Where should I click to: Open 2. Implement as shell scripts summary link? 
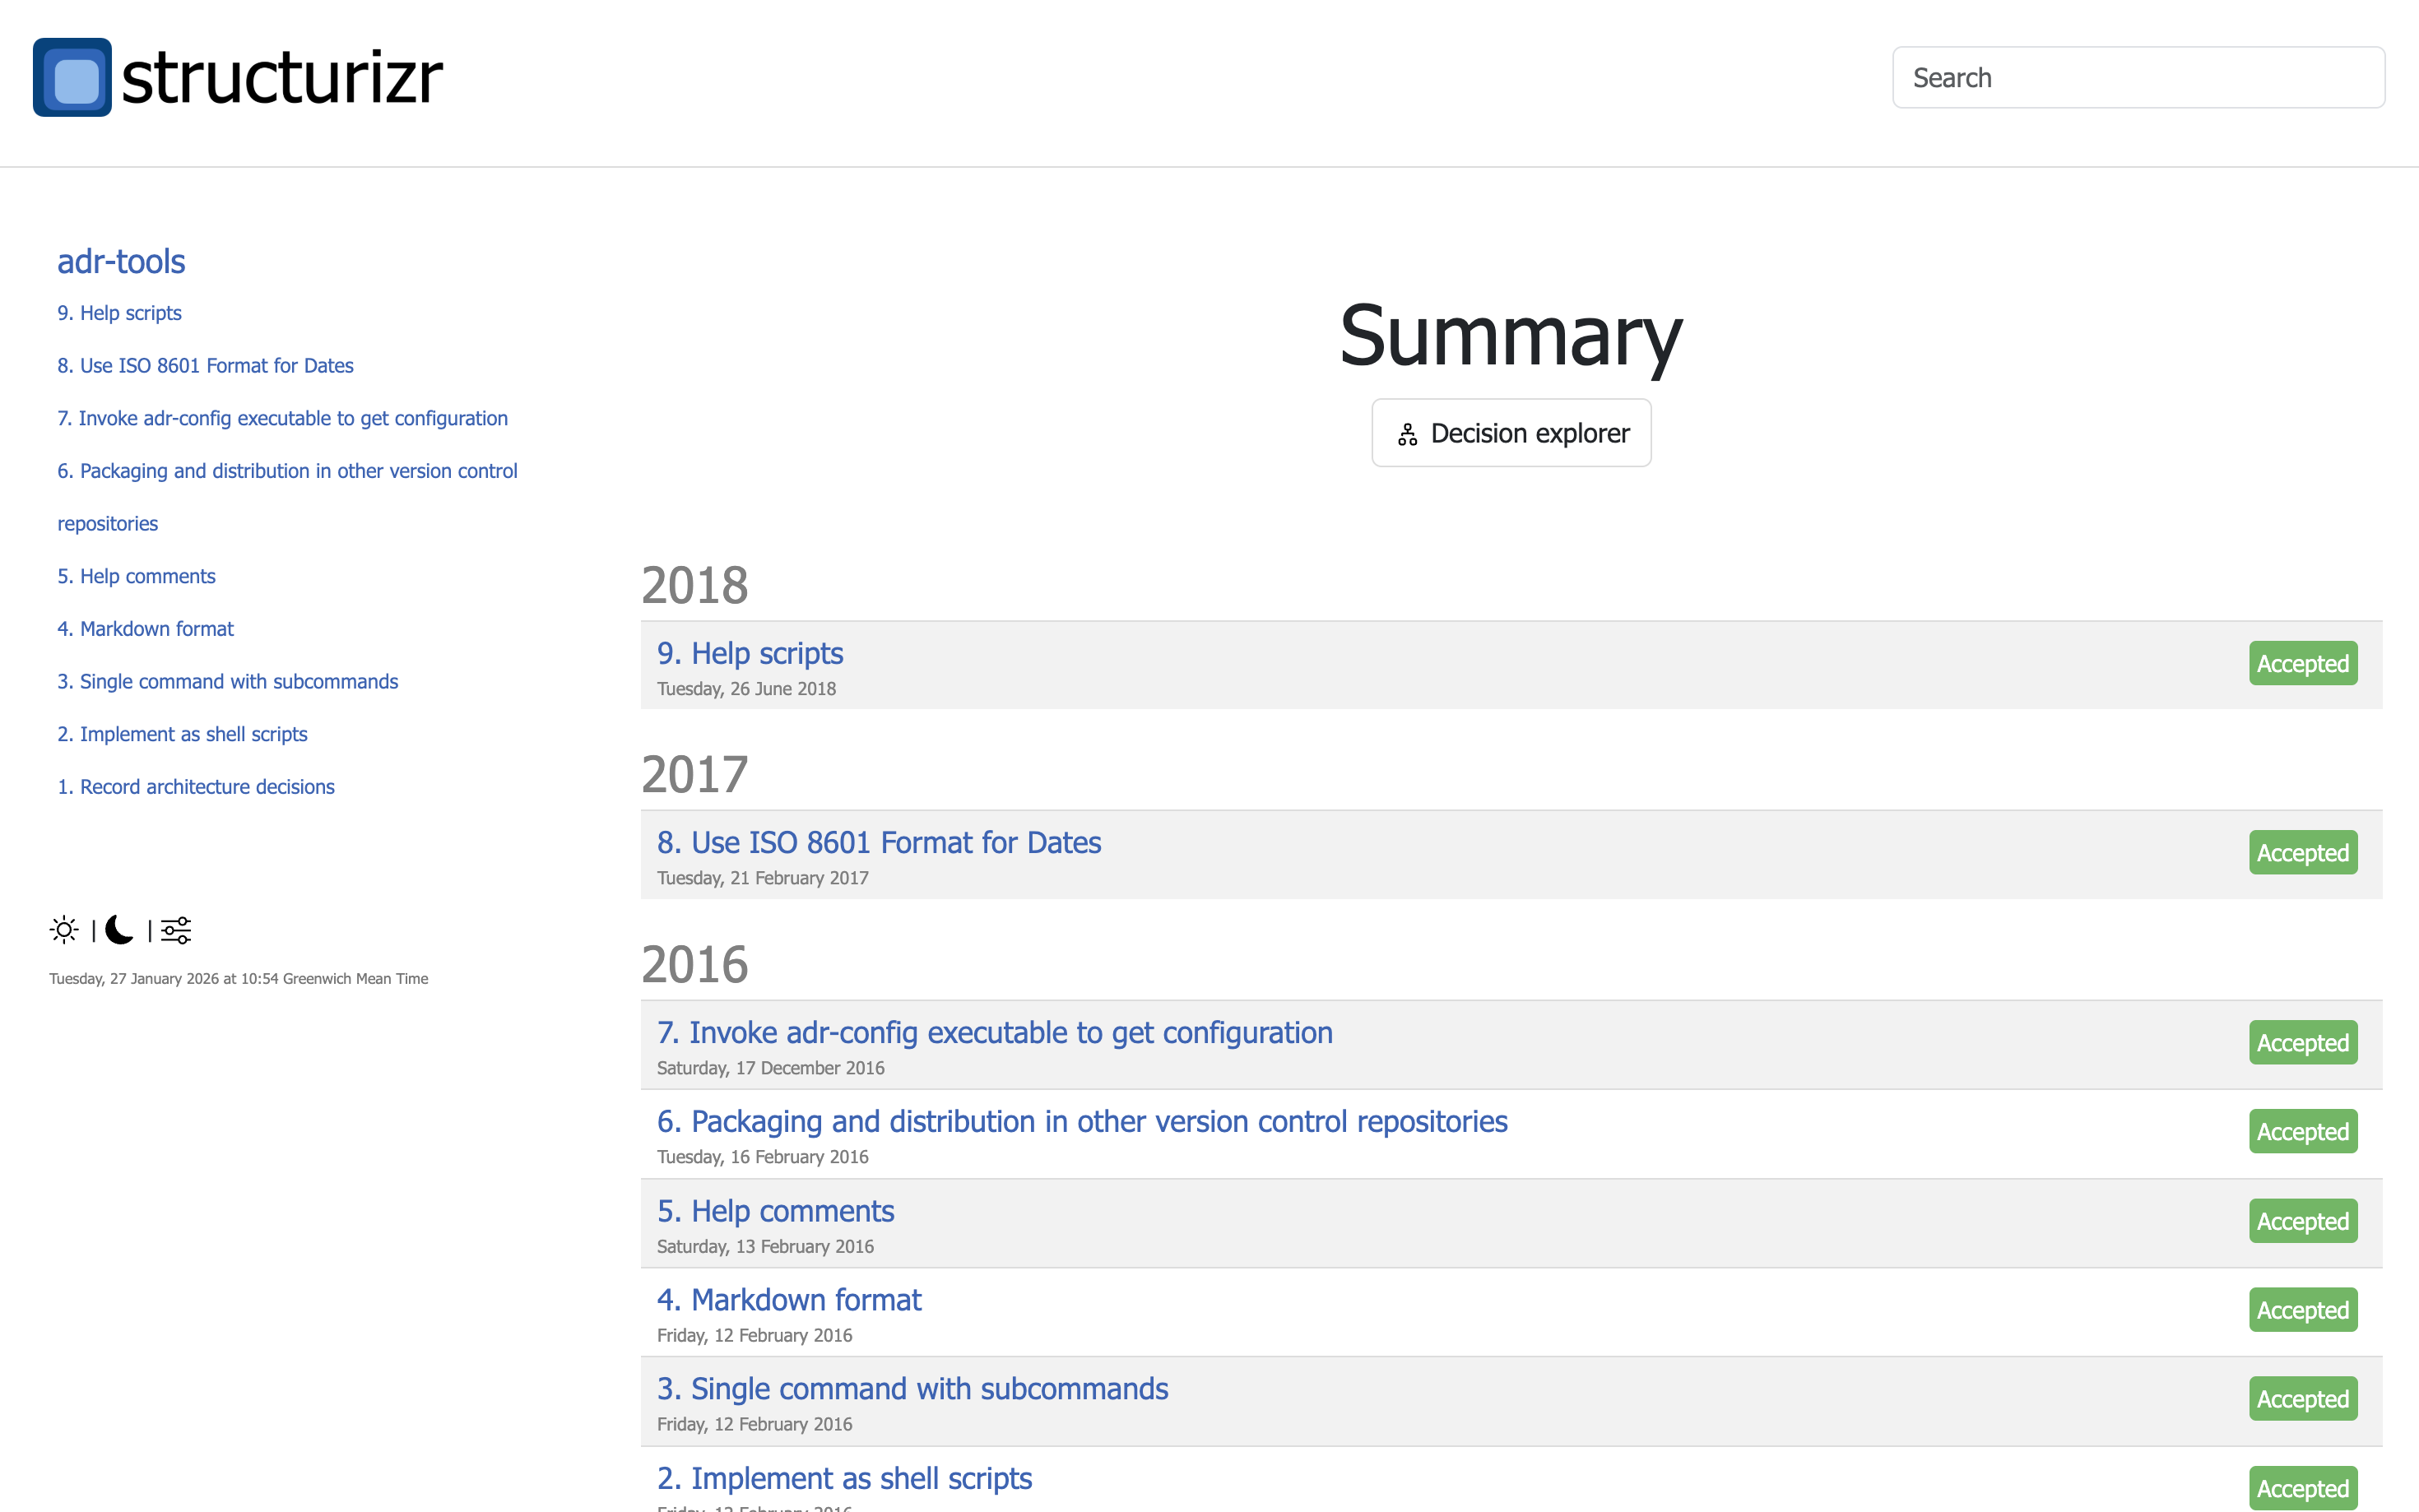pos(844,1478)
